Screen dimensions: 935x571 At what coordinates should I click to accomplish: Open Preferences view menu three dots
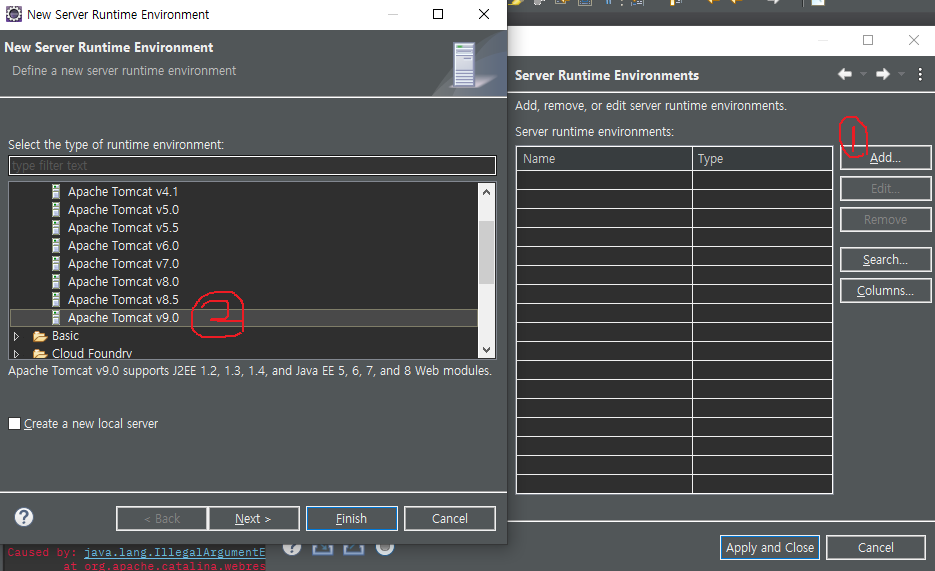[921, 75]
